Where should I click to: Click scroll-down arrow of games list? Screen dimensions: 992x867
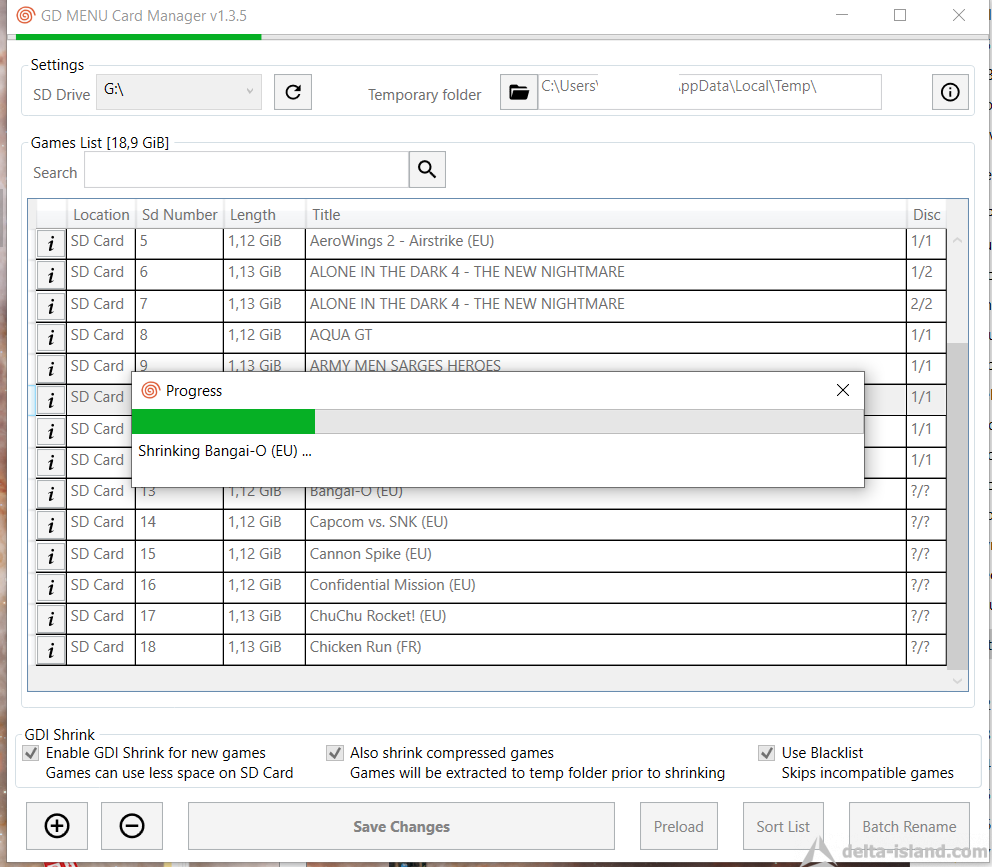957,681
